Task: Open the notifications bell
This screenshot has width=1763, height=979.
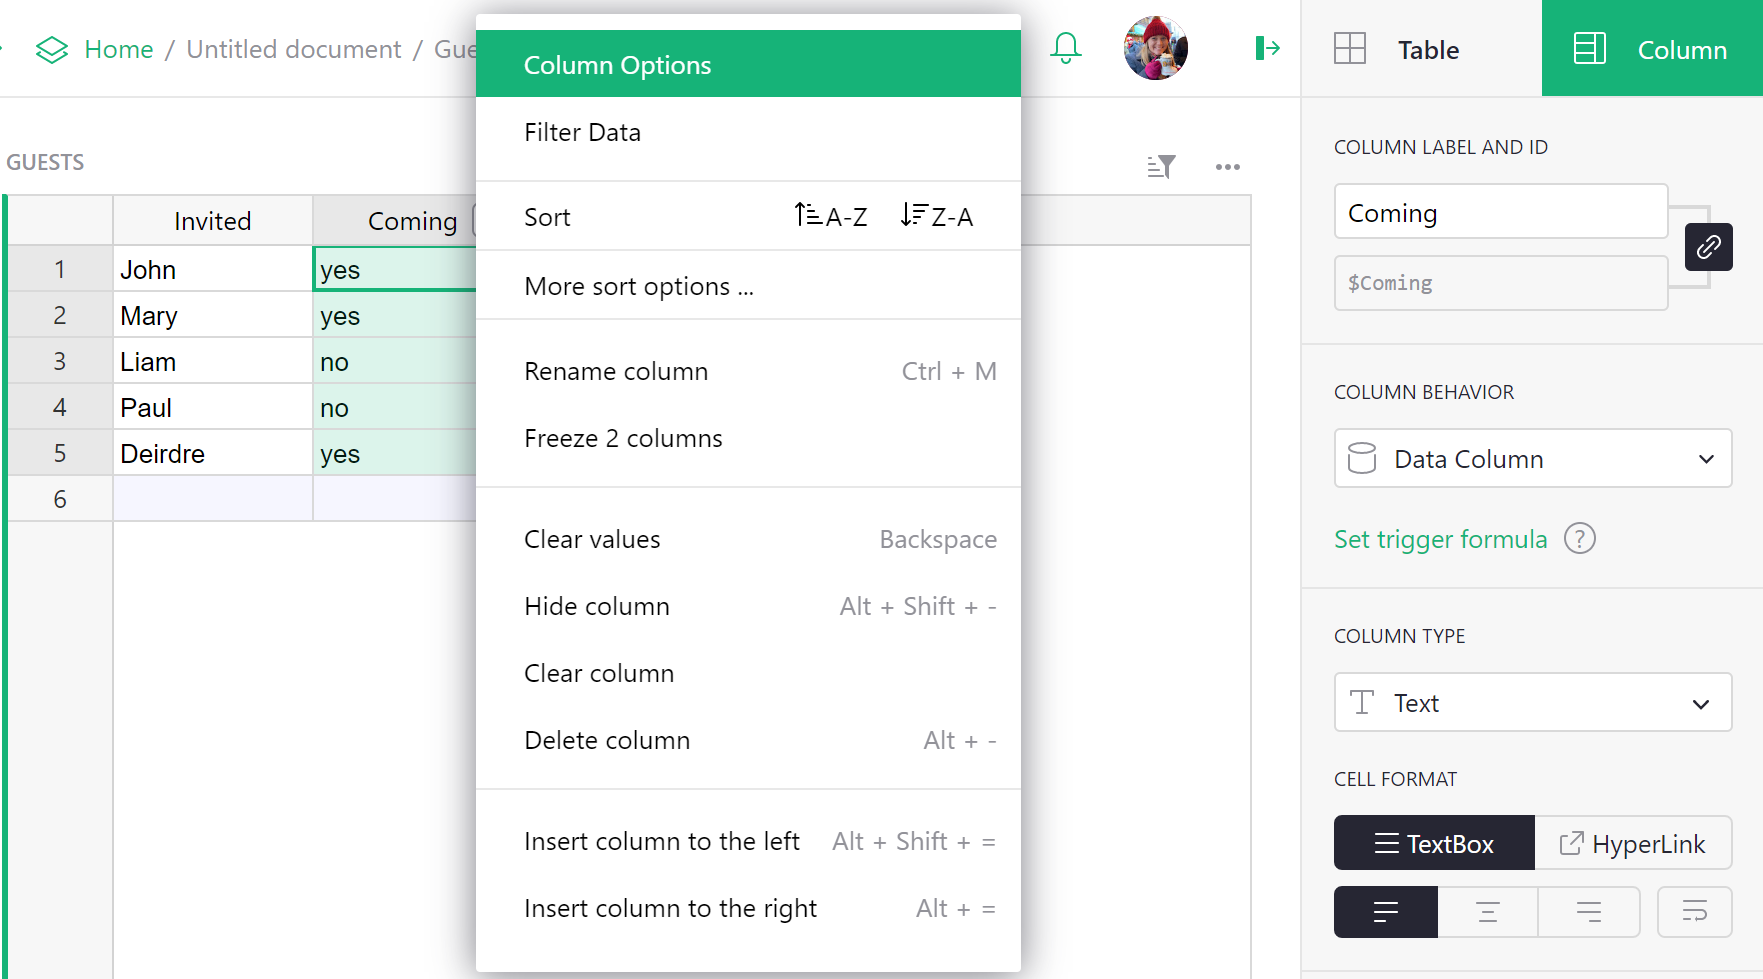Action: (1065, 47)
